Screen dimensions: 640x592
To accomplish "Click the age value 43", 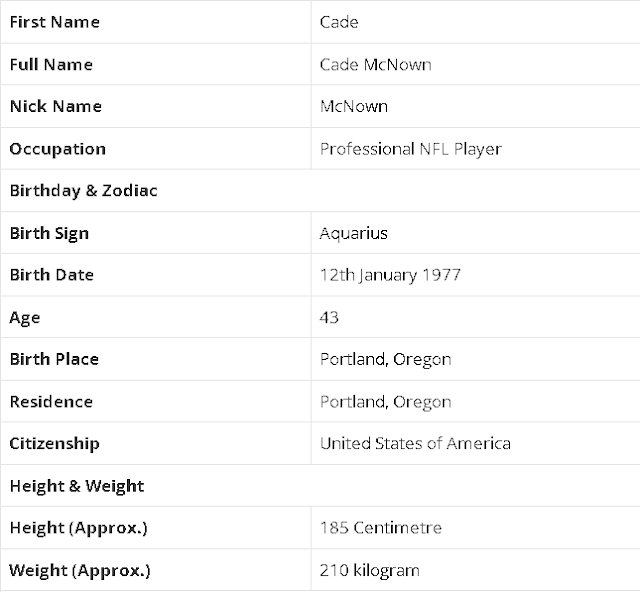I will tap(329, 317).
